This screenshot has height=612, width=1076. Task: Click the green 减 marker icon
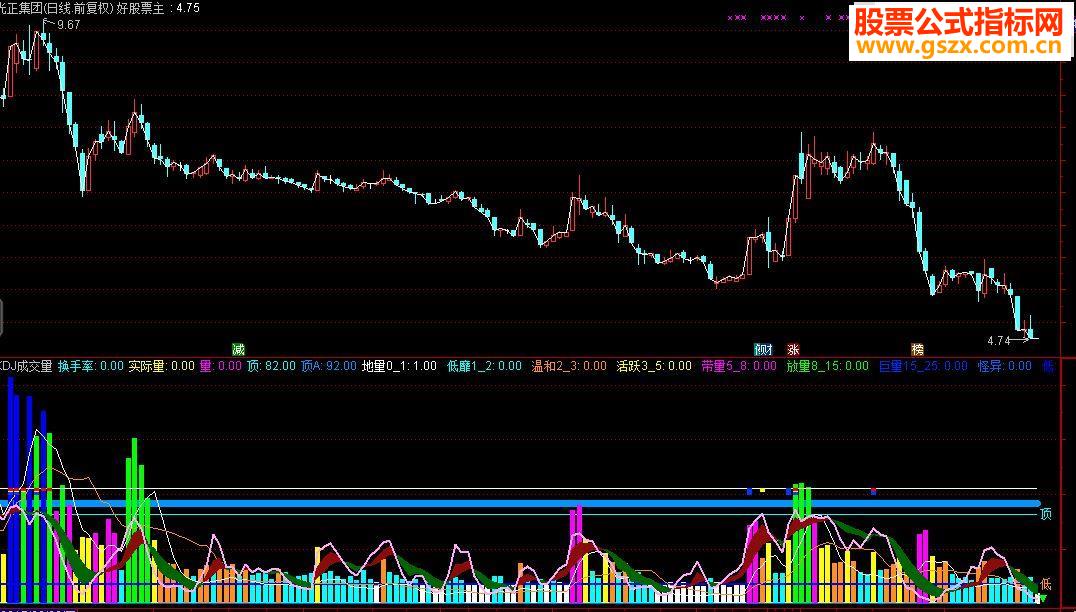(238, 349)
